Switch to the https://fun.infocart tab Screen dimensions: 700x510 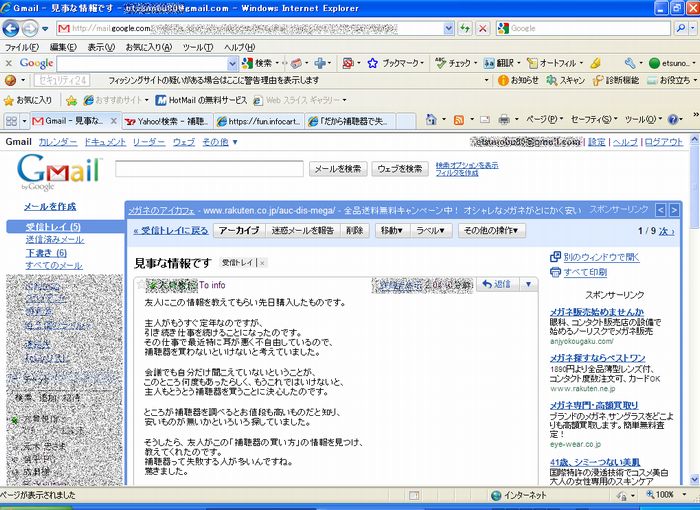[x=258, y=121]
